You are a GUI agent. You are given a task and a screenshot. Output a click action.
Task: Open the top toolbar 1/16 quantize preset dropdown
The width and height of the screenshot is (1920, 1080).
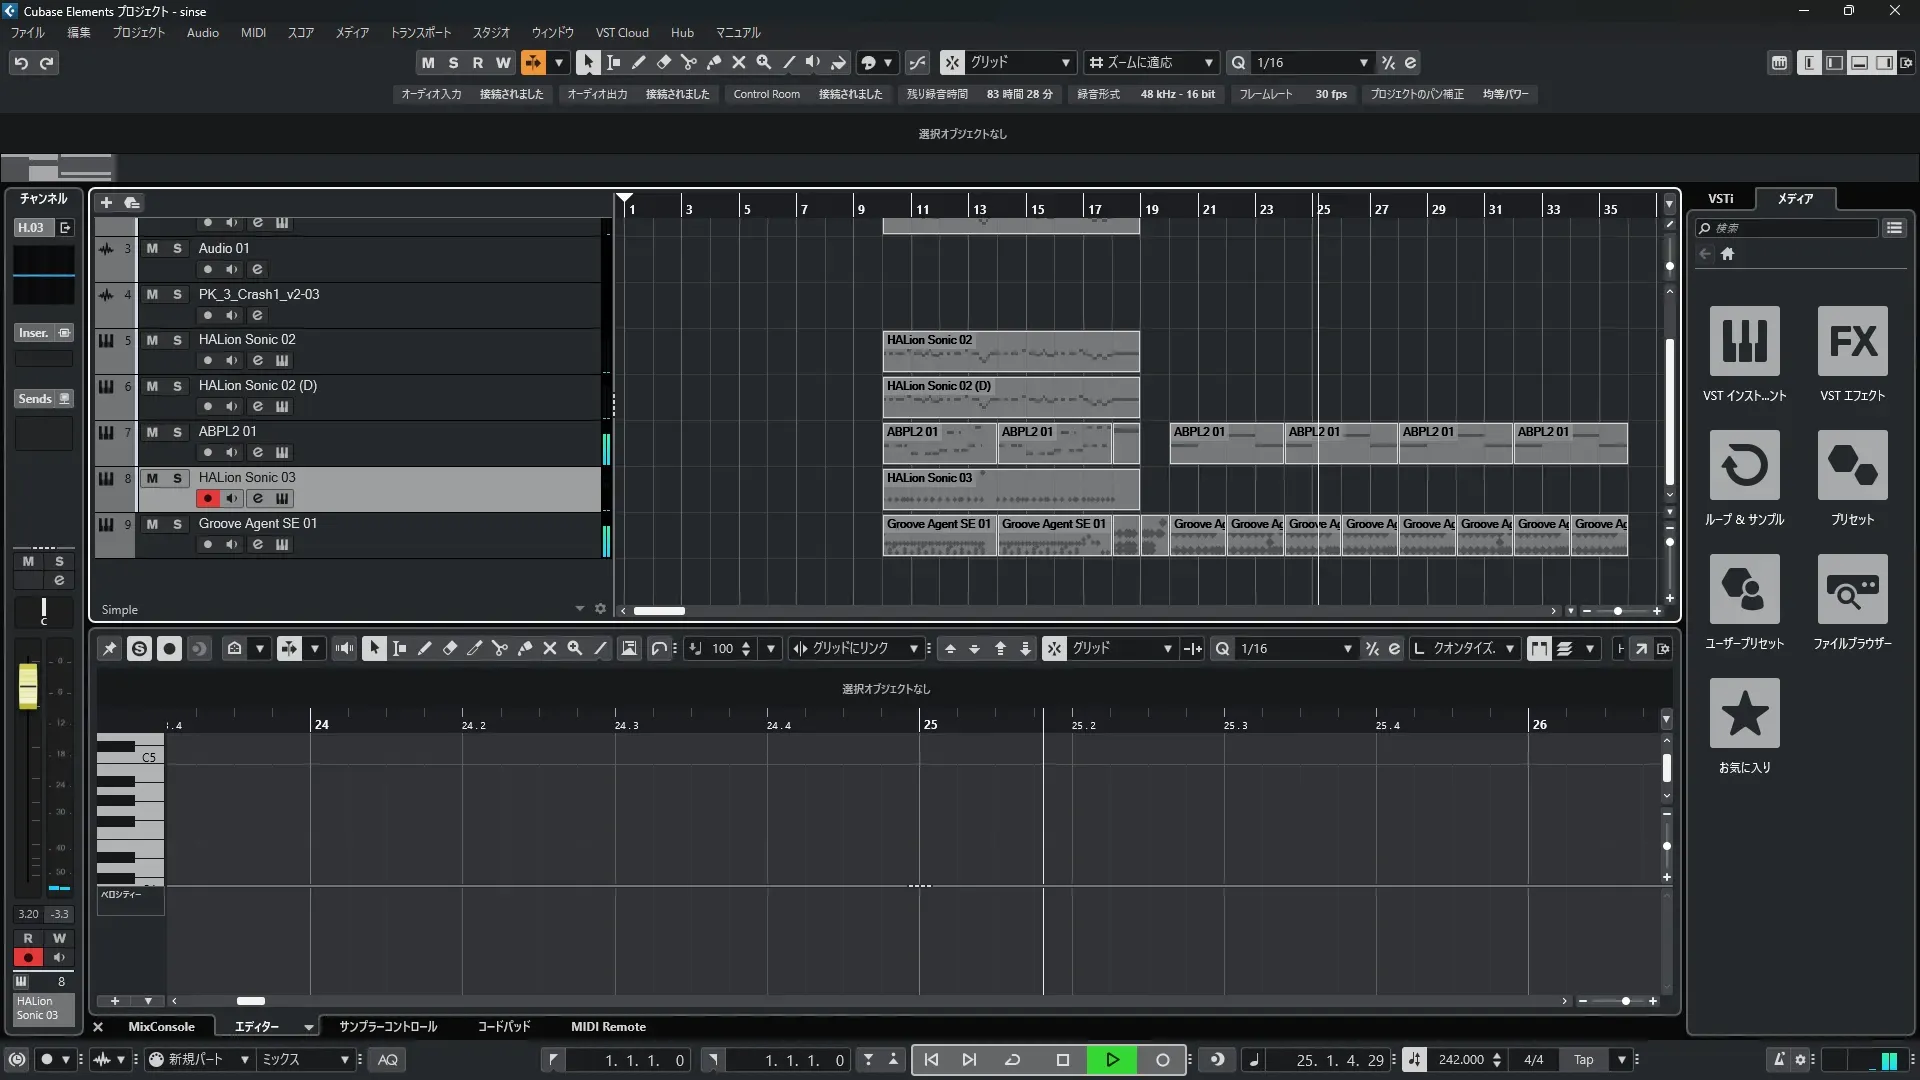click(x=1363, y=62)
